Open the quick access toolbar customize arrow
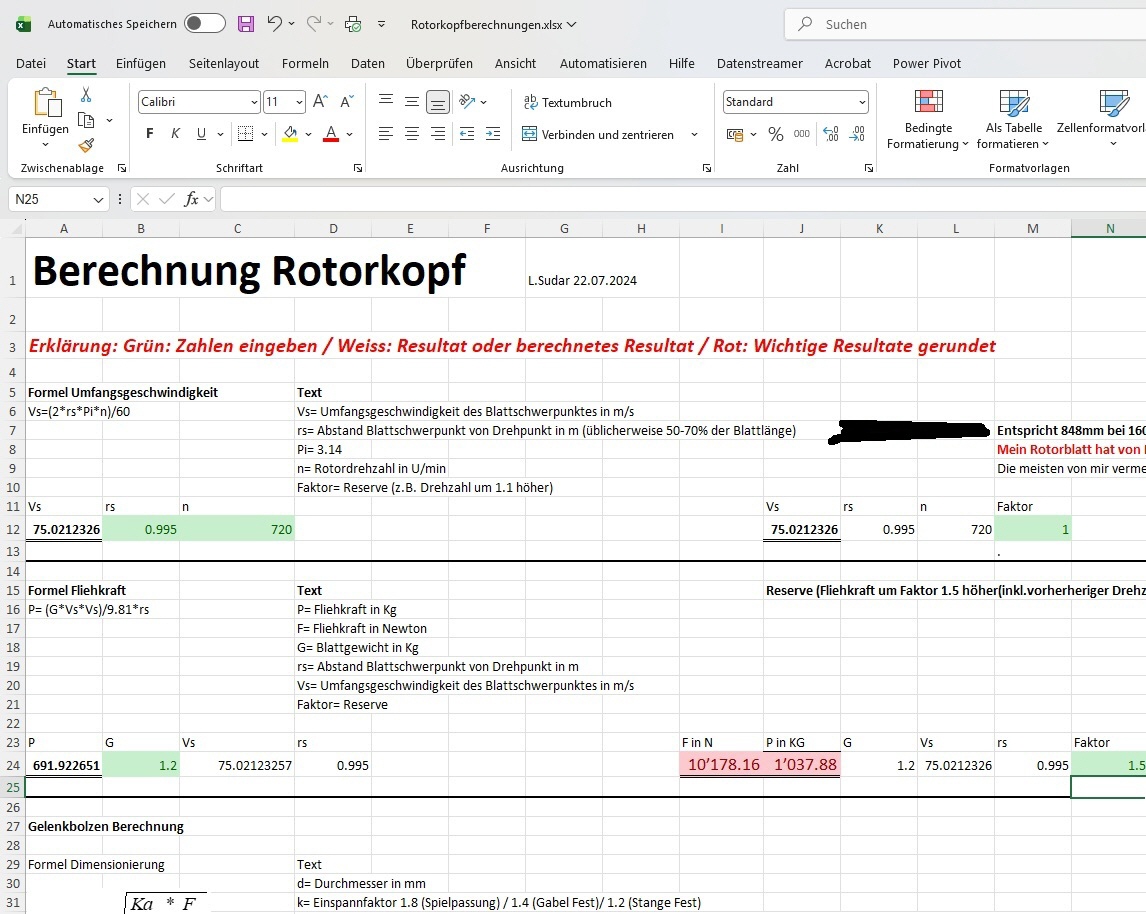 pyautogui.click(x=382, y=24)
